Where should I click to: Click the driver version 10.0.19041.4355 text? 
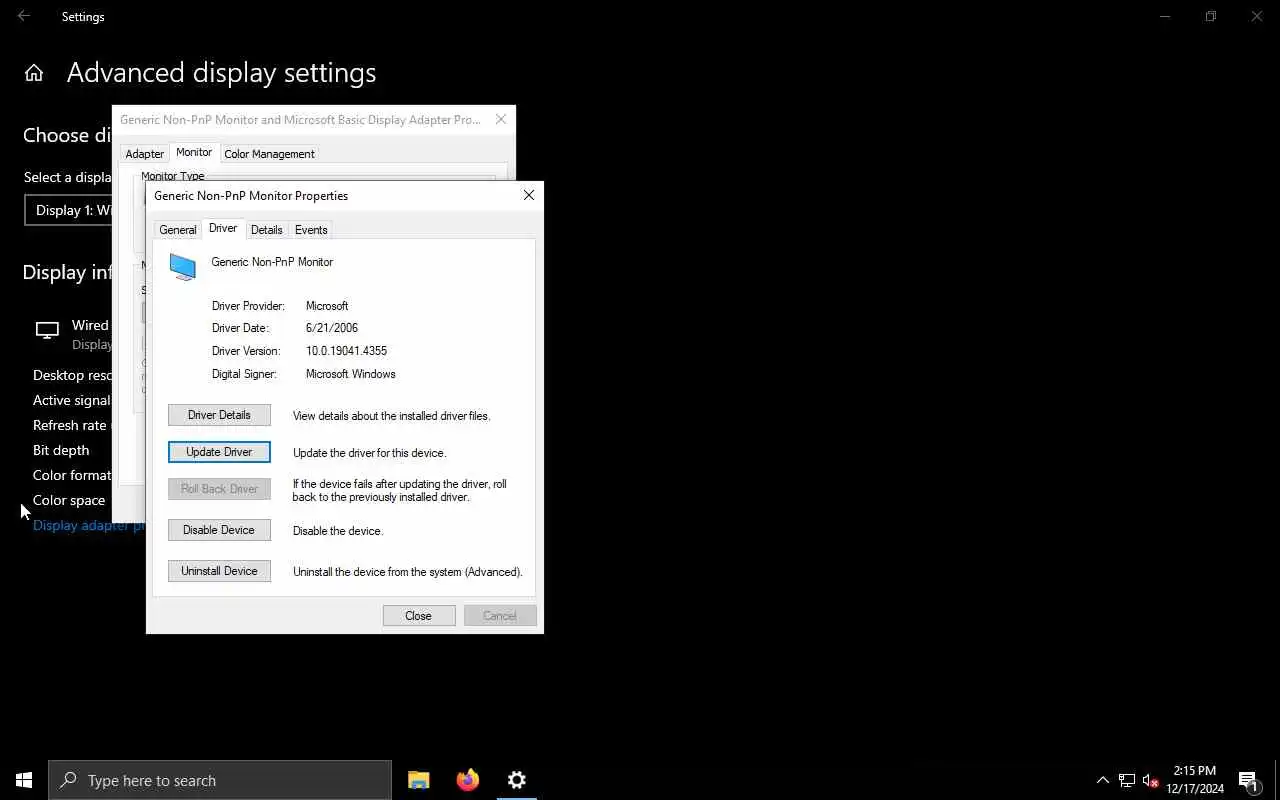(346, 351)
